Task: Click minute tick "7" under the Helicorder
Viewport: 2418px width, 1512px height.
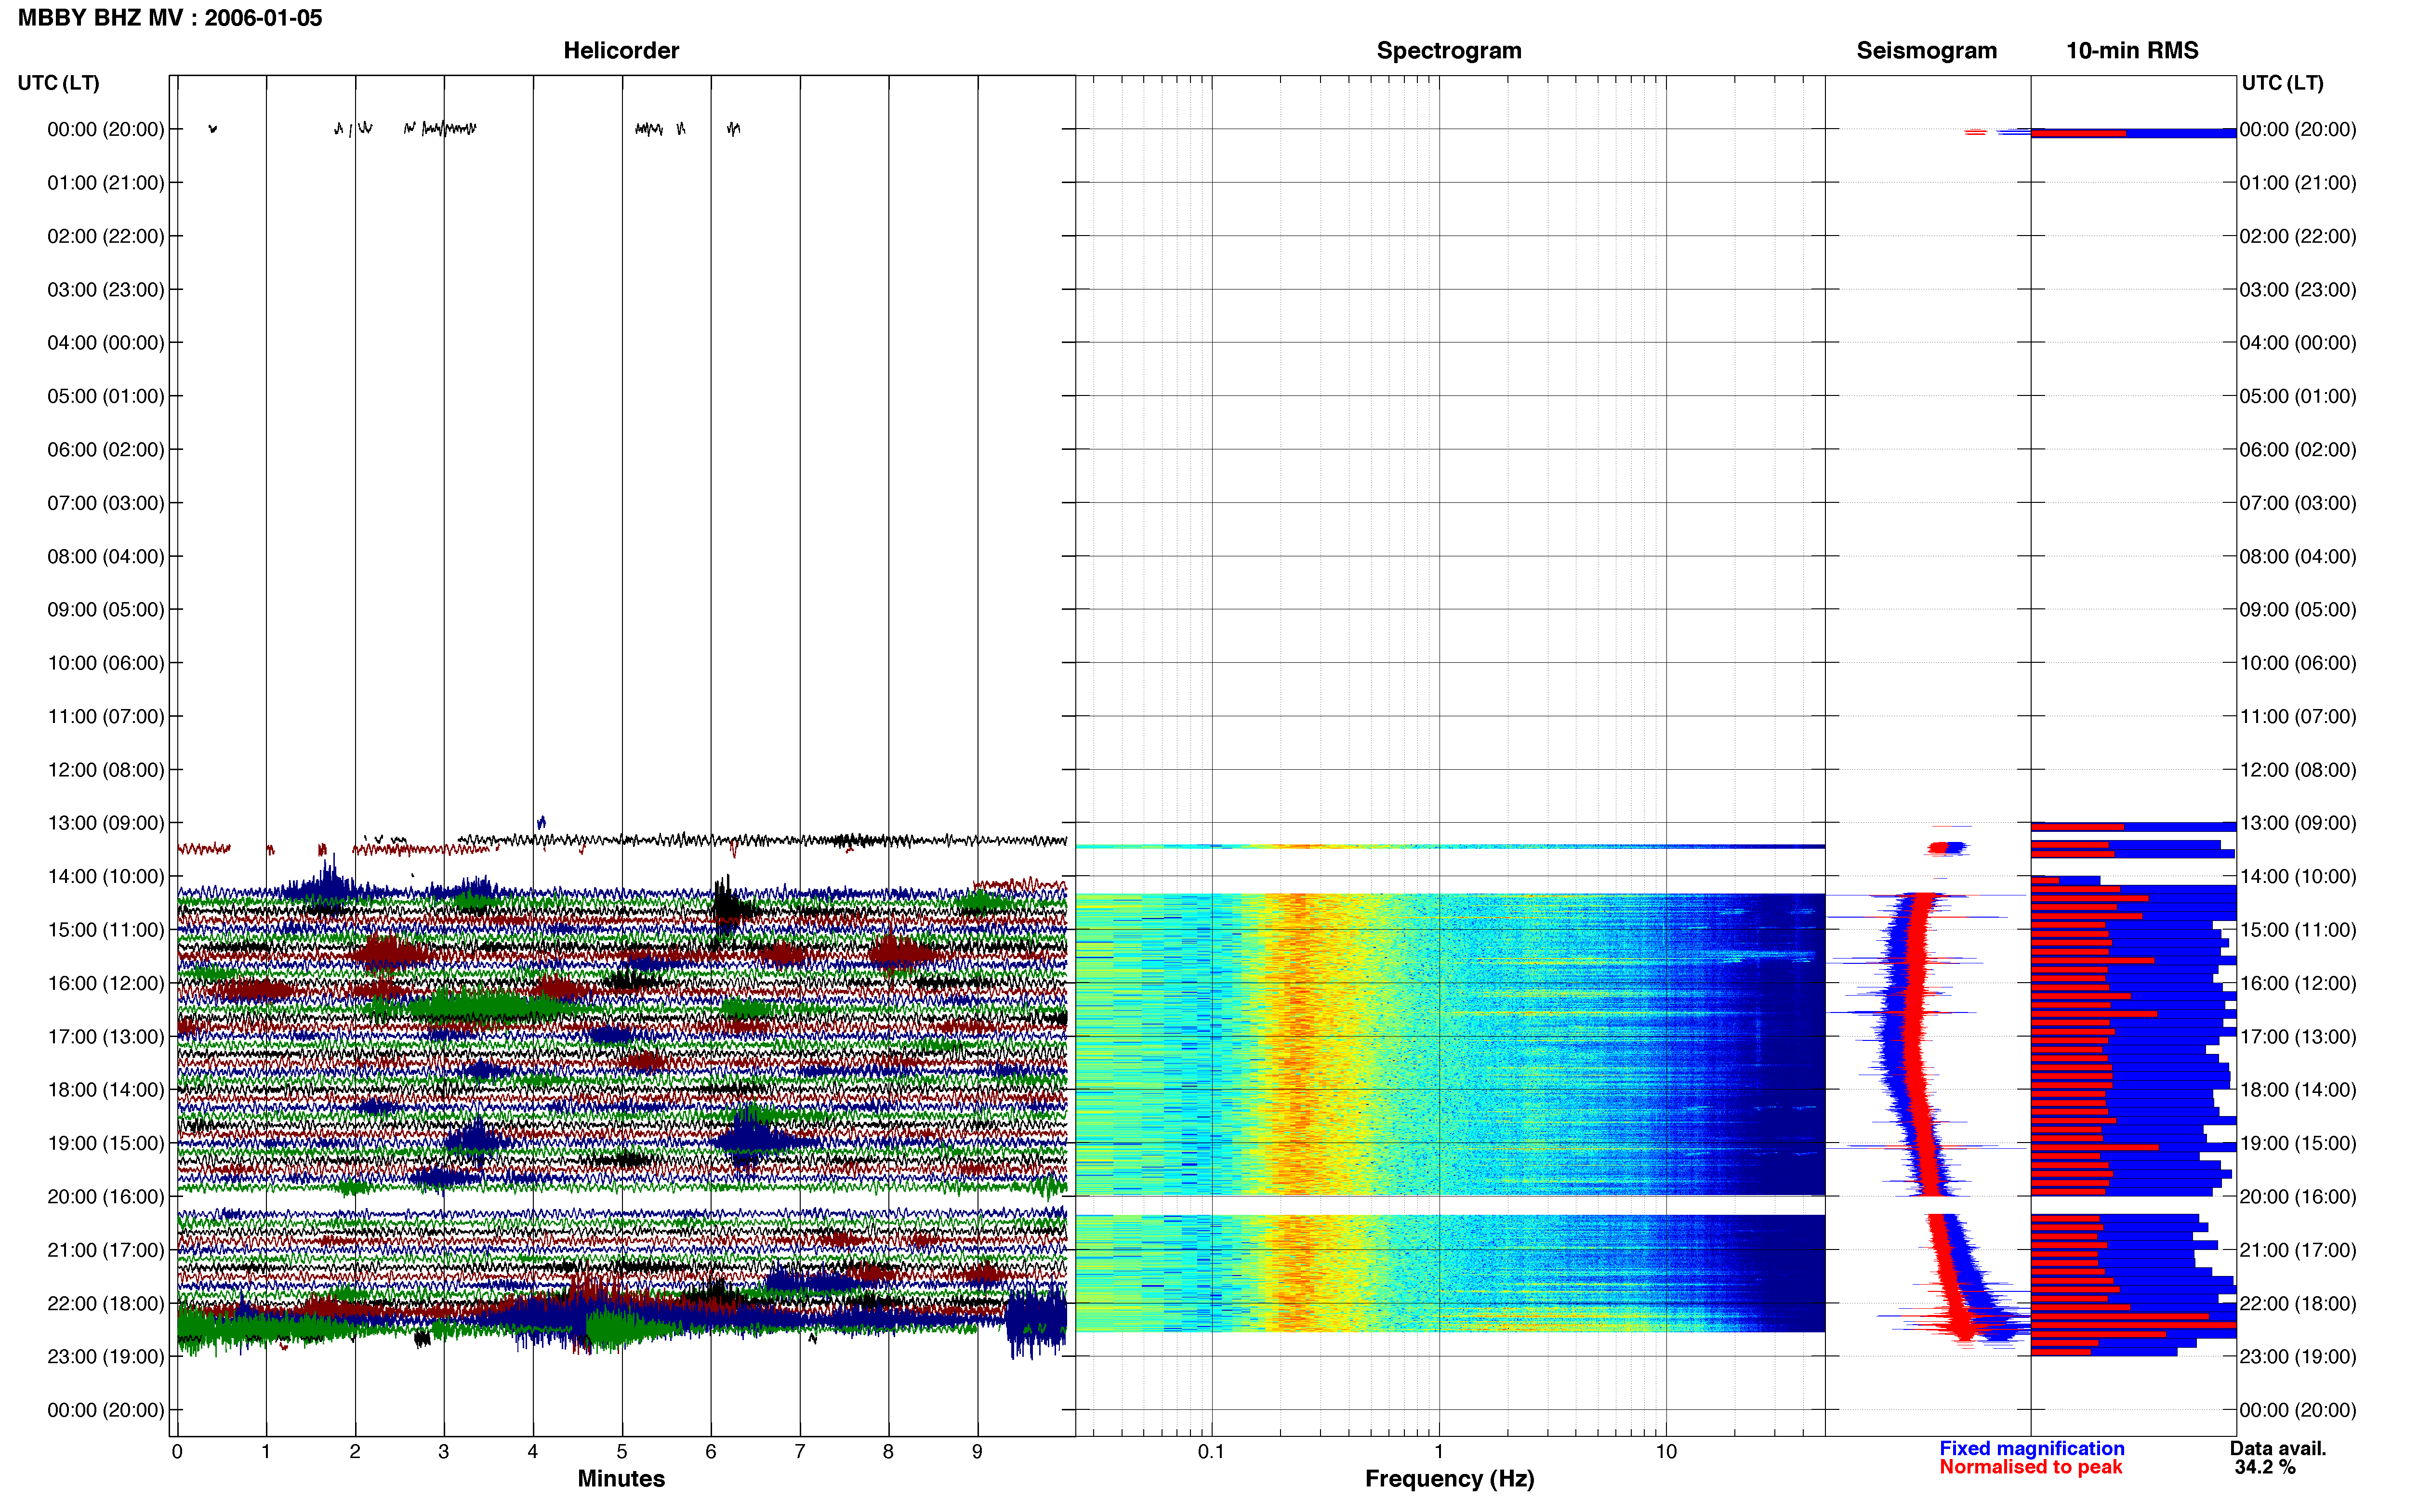Action: tap(800, 1452)
